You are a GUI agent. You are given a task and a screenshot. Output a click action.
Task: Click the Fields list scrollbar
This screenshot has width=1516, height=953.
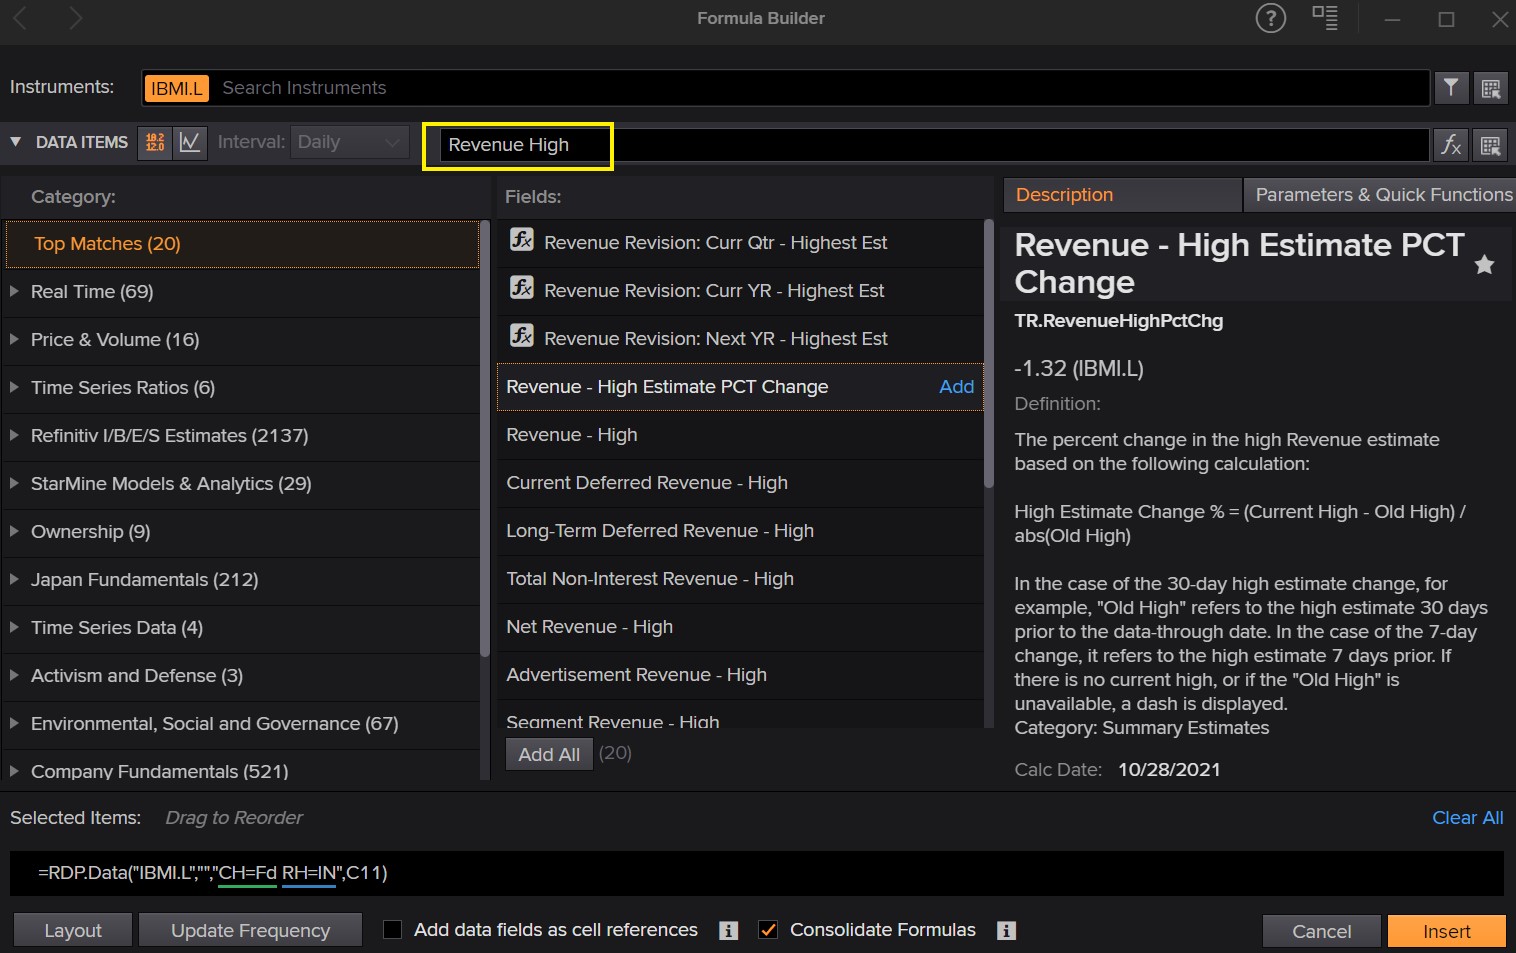[x=989, y=355]
